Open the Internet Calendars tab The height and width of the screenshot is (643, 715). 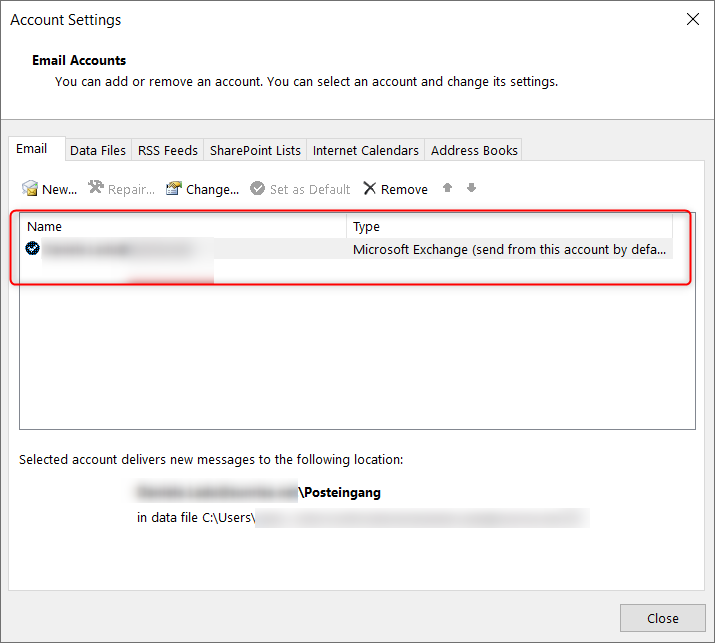tap(366, 150)
